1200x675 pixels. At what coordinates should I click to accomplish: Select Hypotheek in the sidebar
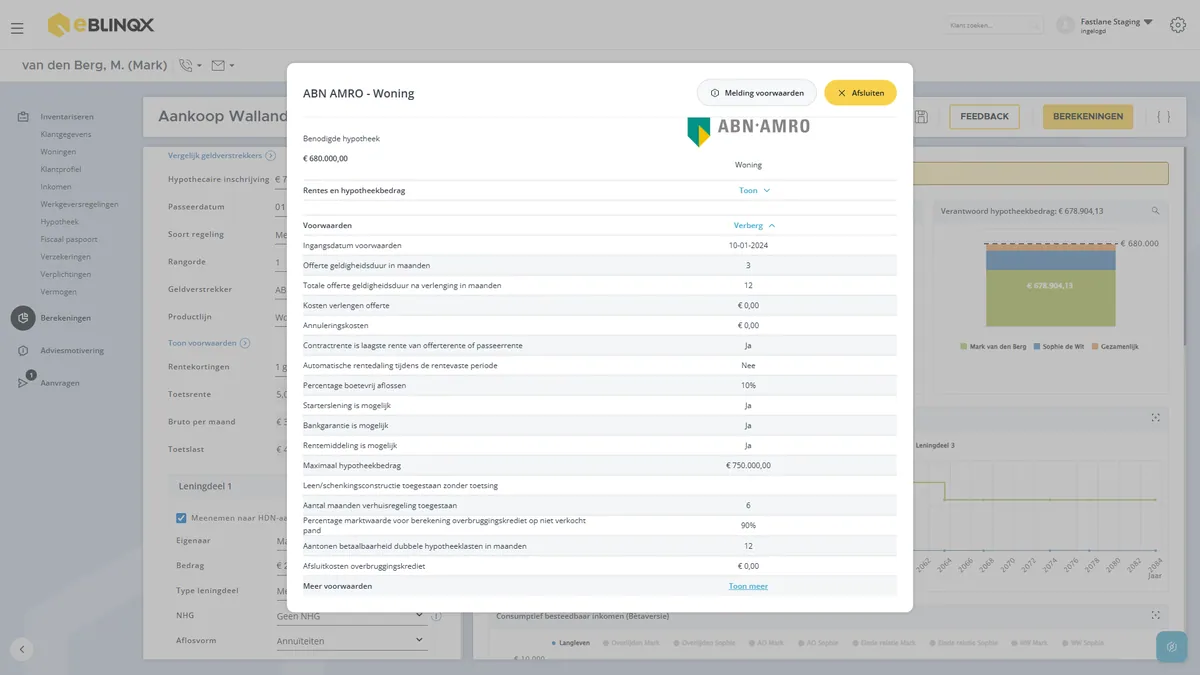[60, 222]
